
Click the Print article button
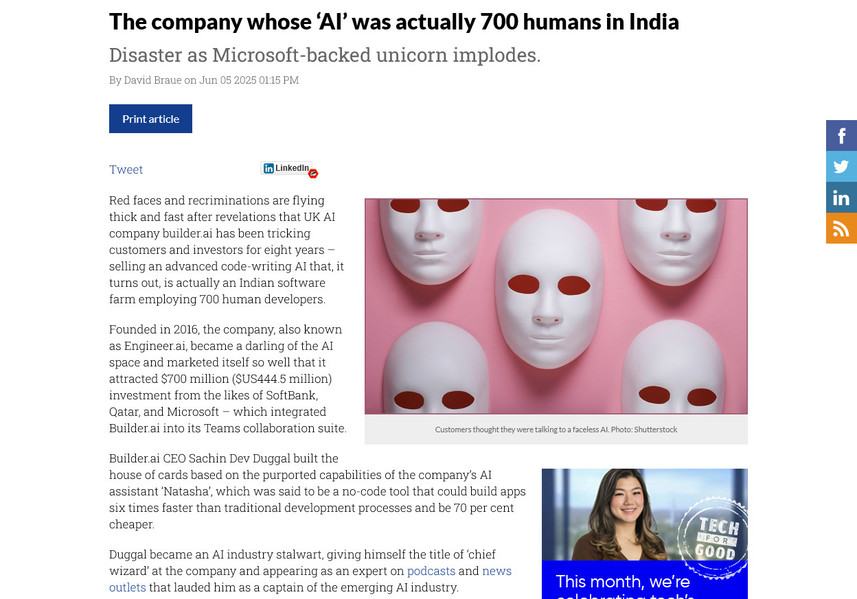tap(150, 119)
